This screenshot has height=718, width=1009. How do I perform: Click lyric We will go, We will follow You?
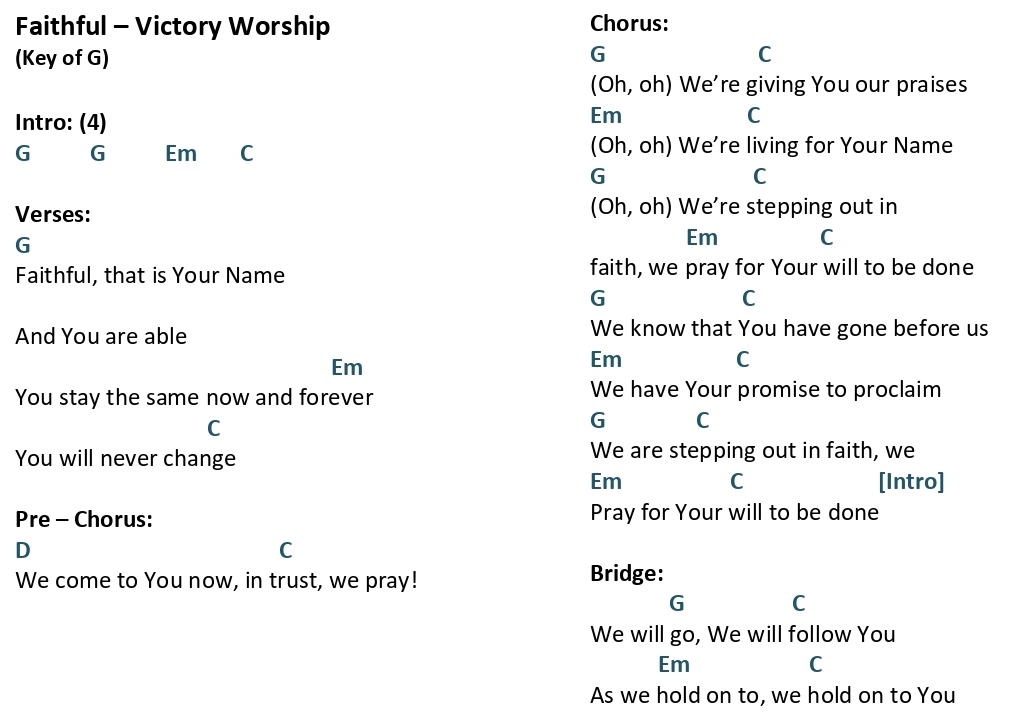(x=743, y=635)
